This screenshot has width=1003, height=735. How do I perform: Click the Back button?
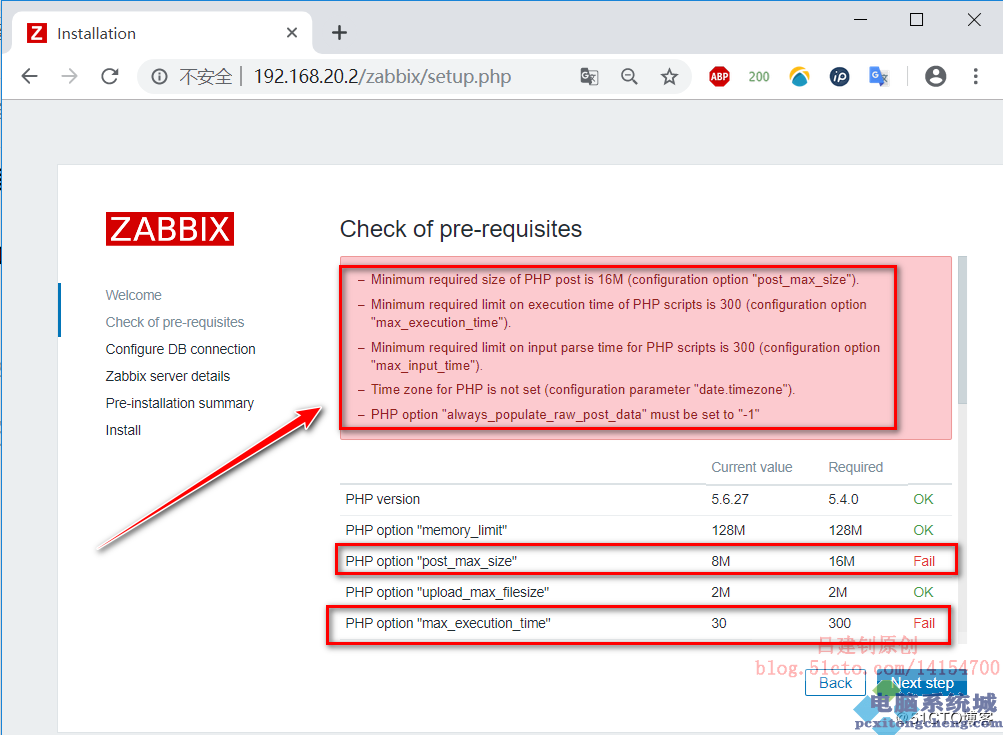point(835,683)
